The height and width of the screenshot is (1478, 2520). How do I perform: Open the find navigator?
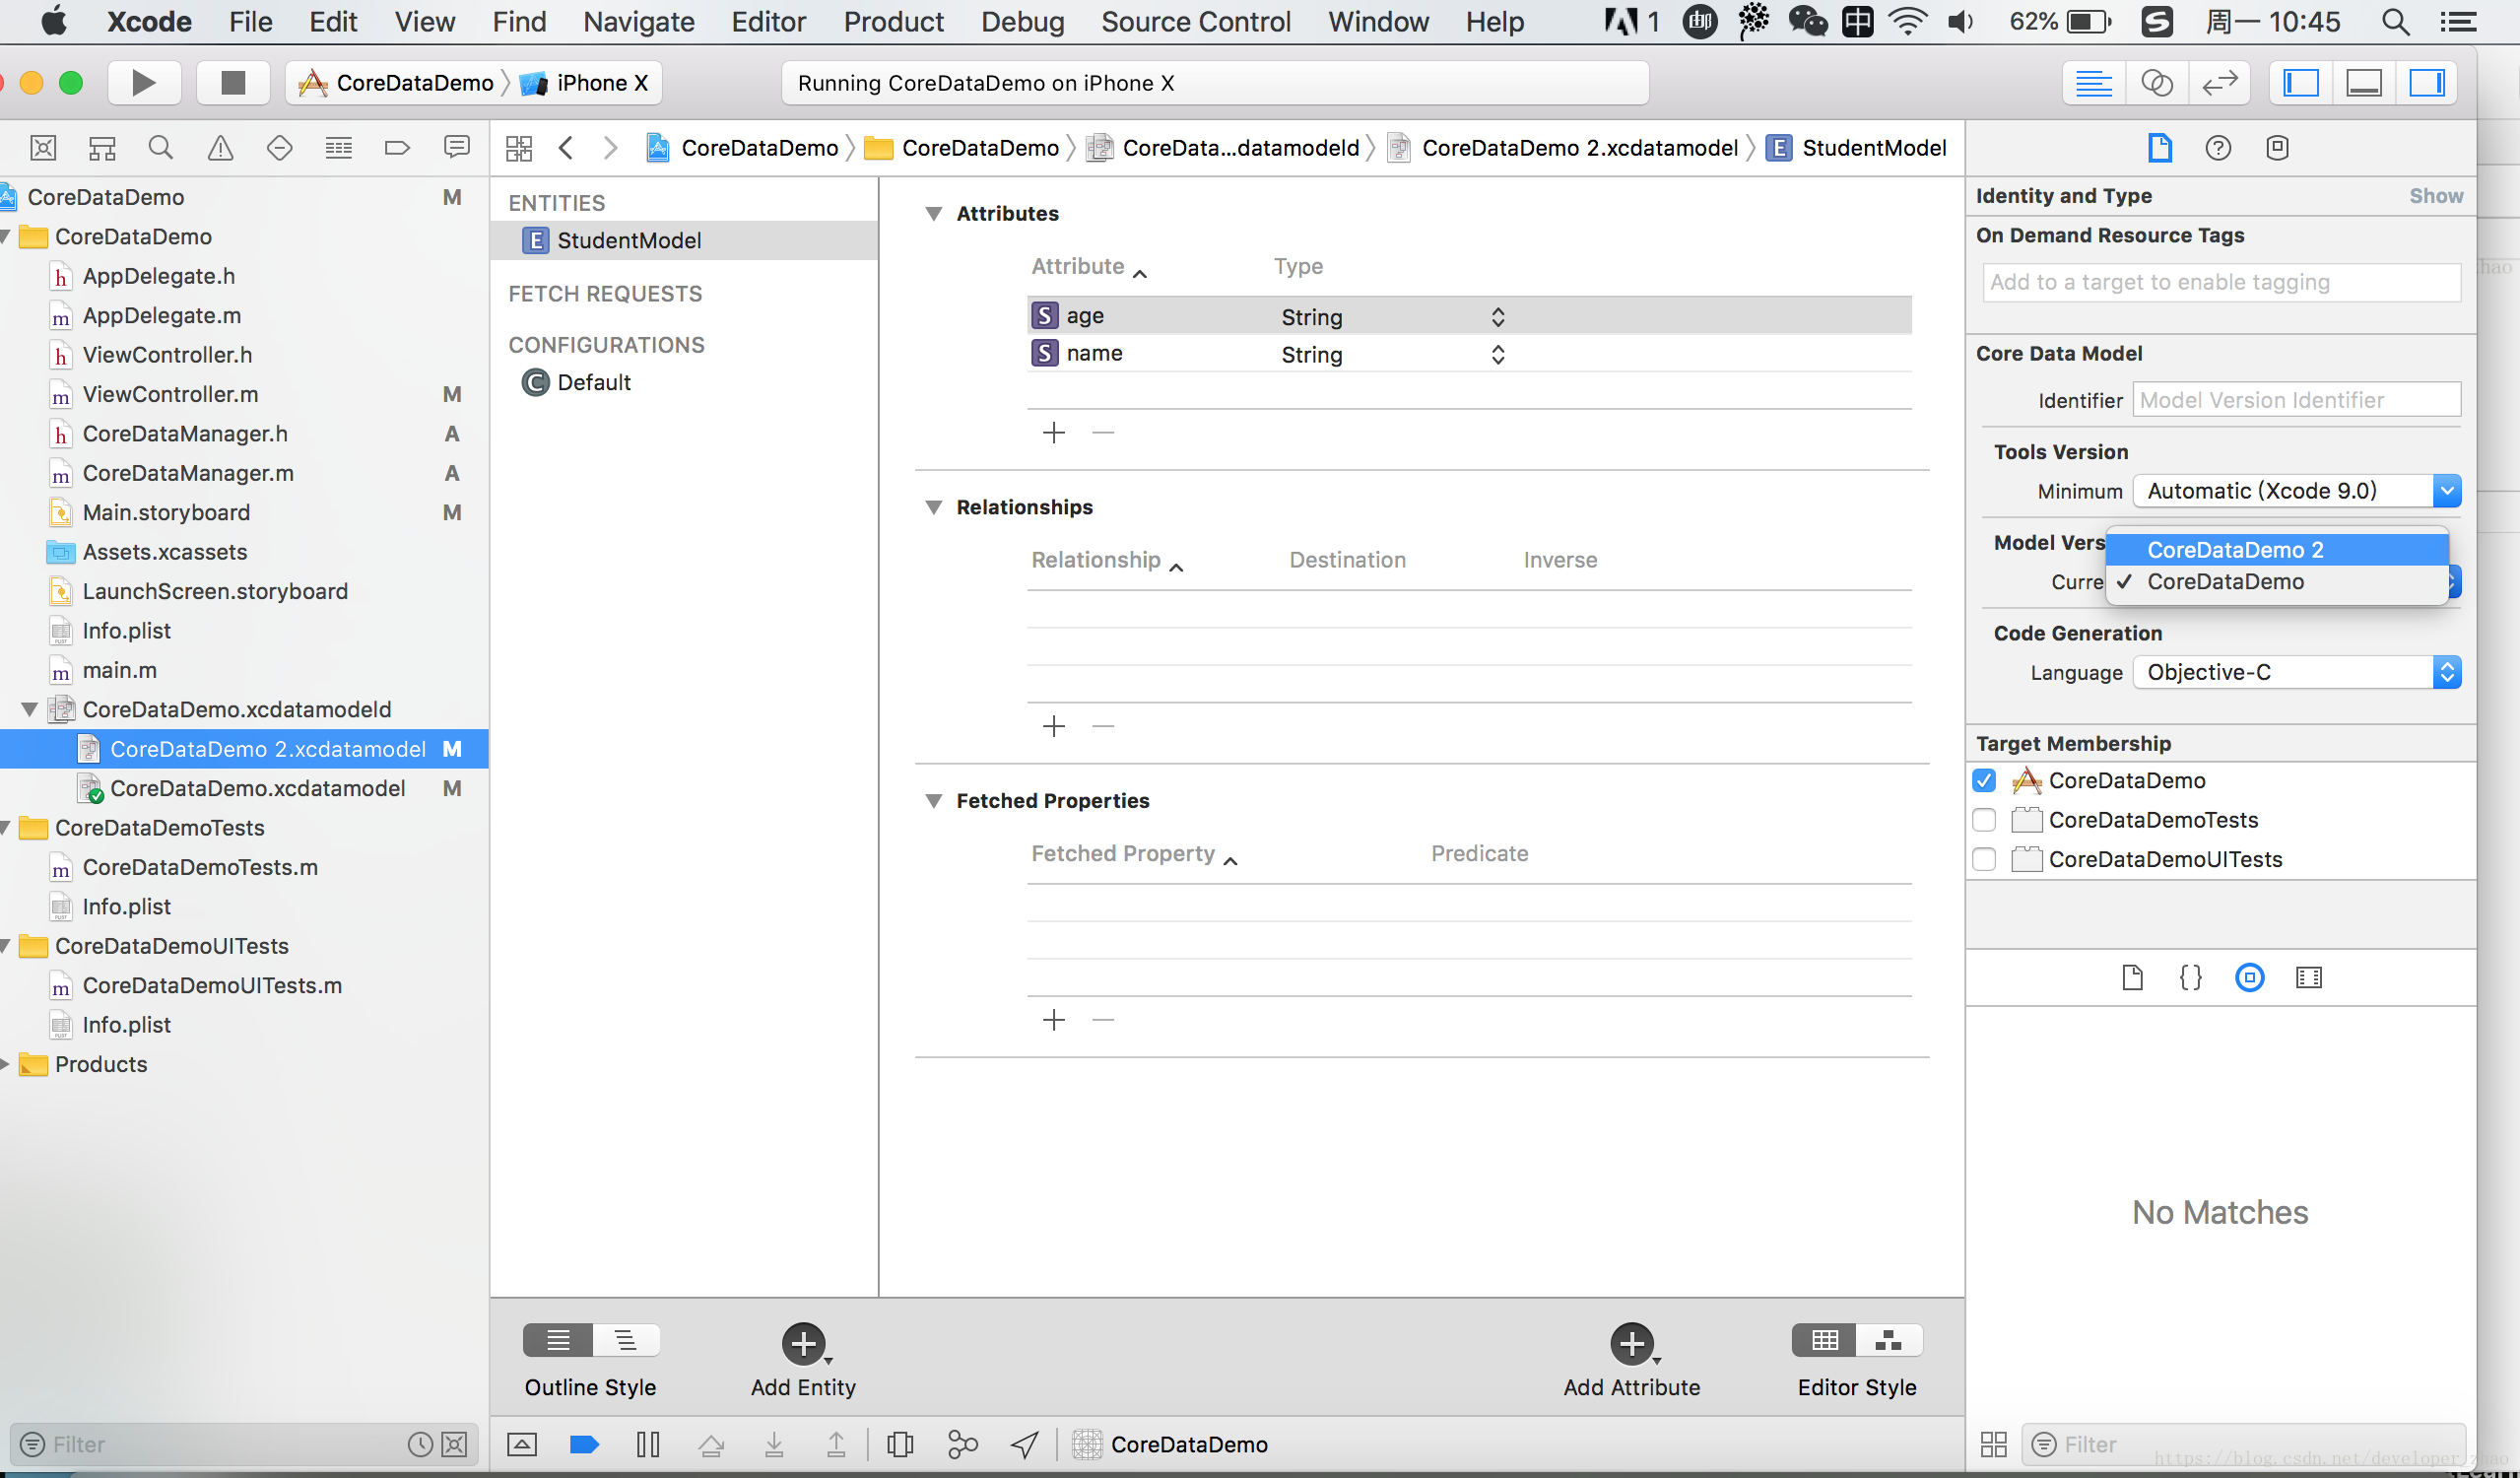pos(160,148)
